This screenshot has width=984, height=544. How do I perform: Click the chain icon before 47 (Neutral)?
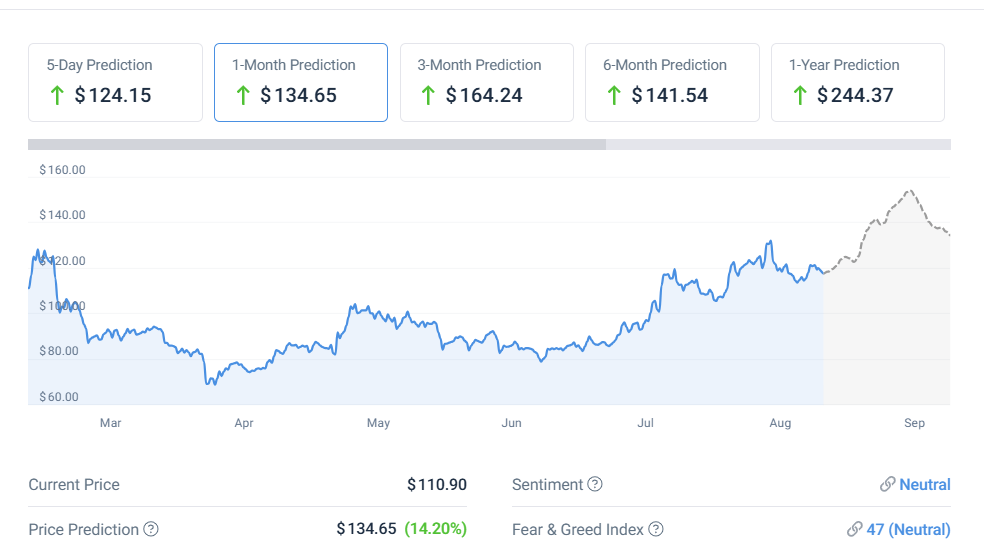coord(855,529)
